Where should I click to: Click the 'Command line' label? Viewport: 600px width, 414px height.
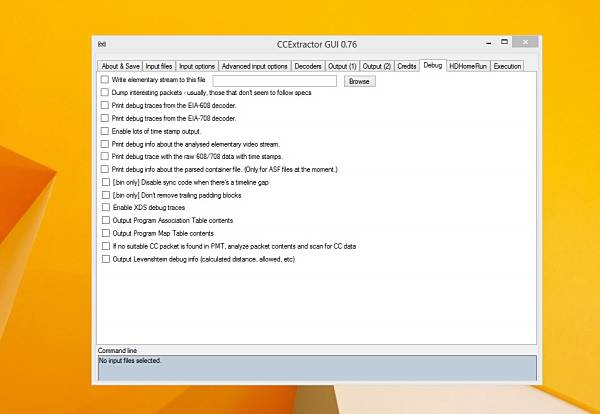coord(117,350)
